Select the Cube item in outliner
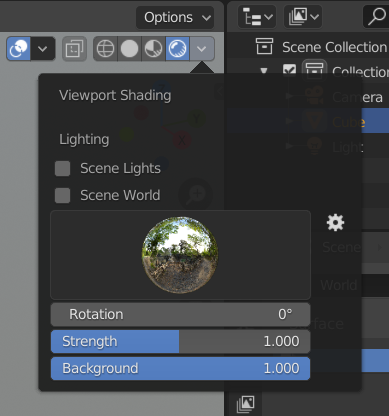Image resolution: width=389 pixels, height=416 pixels. pos(349,122)
